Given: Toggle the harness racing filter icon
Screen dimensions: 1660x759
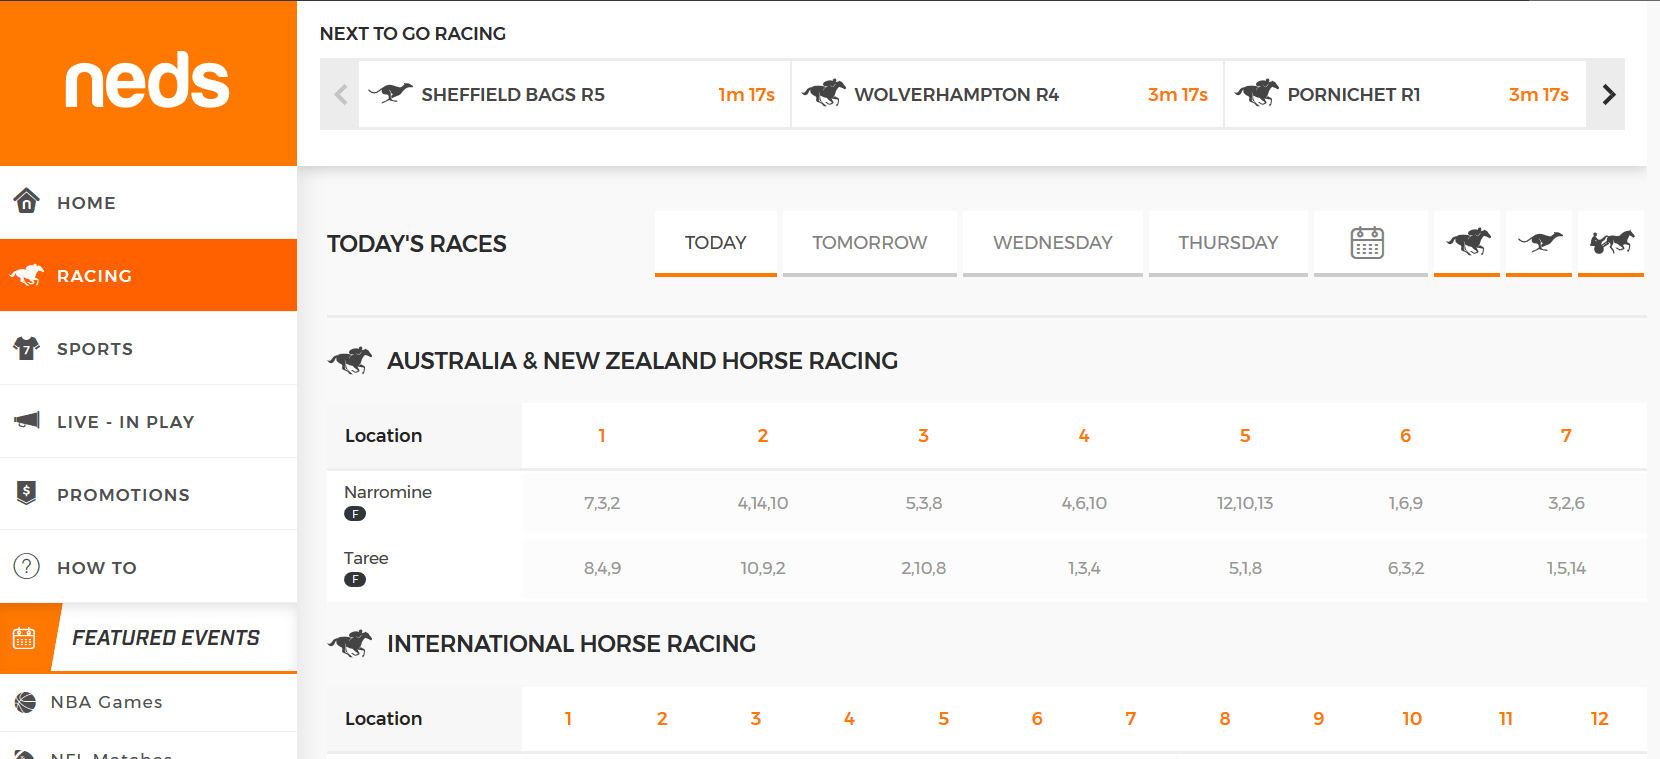Looking at the screenshot, I should (1611, 242).
